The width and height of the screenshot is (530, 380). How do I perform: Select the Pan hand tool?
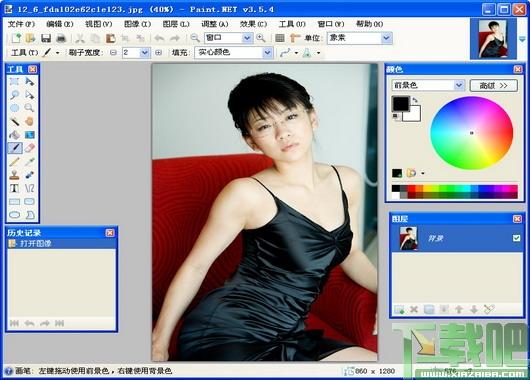(30, 122)
